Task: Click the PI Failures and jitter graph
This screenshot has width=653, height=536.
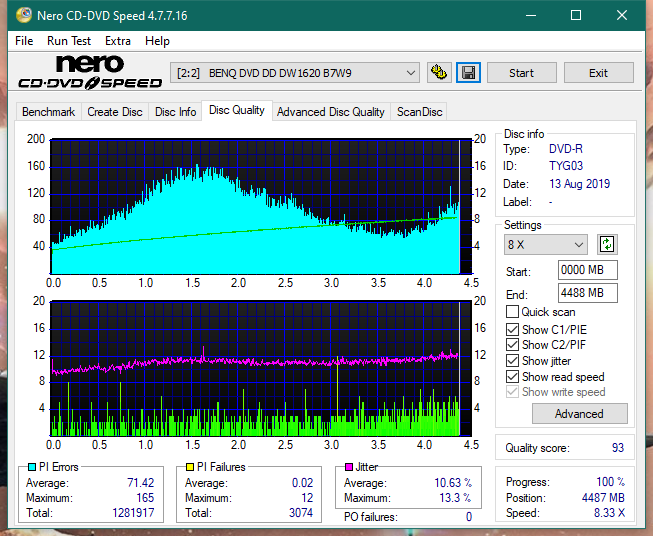Action: click(x=261, y=369)
